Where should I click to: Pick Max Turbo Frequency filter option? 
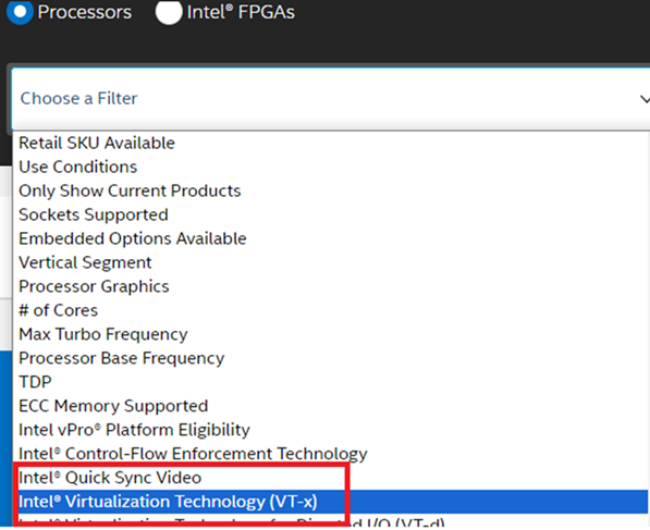pyautogui.click(x=103, y=335)
